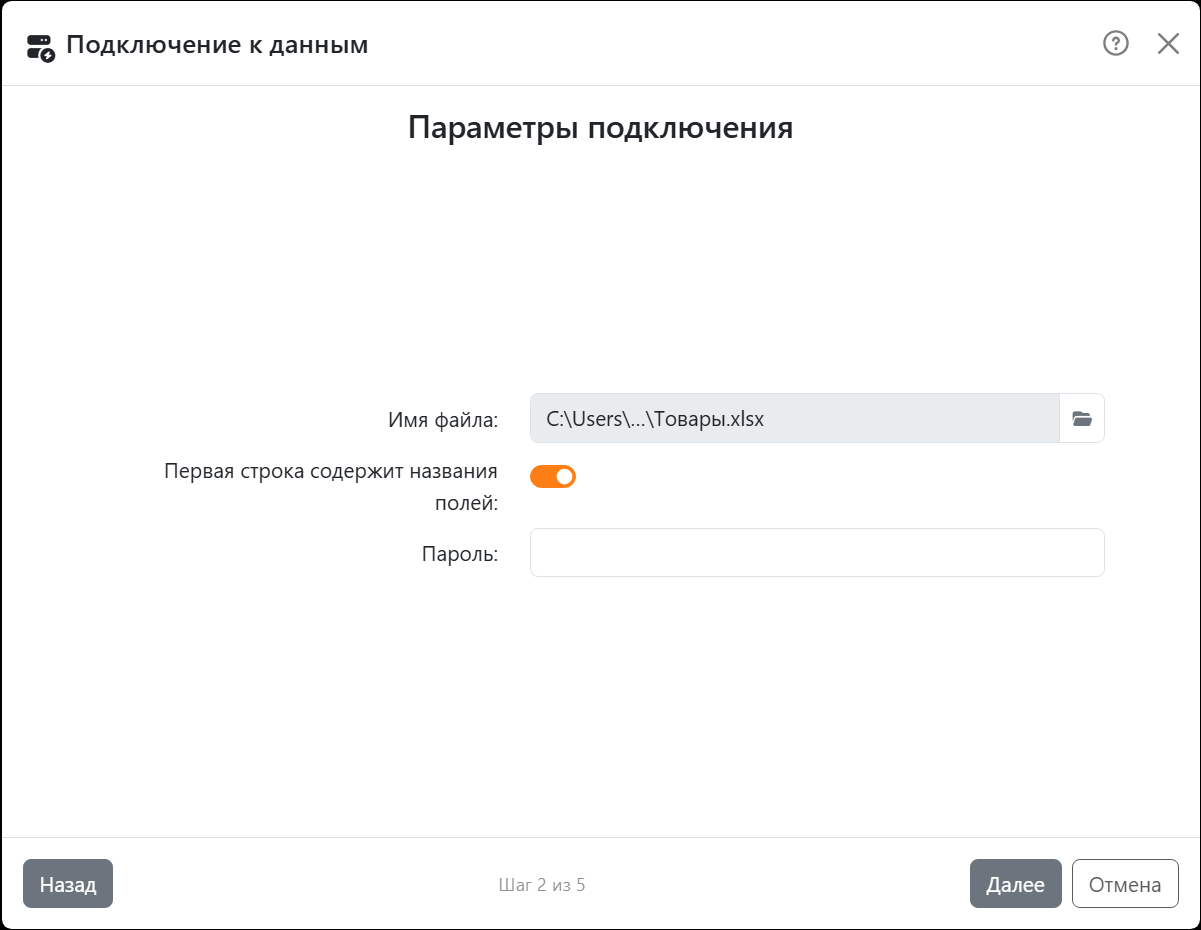Toggle first row contains field names switch
This screenshot has width=1201, height=930.
coord(553,476)
